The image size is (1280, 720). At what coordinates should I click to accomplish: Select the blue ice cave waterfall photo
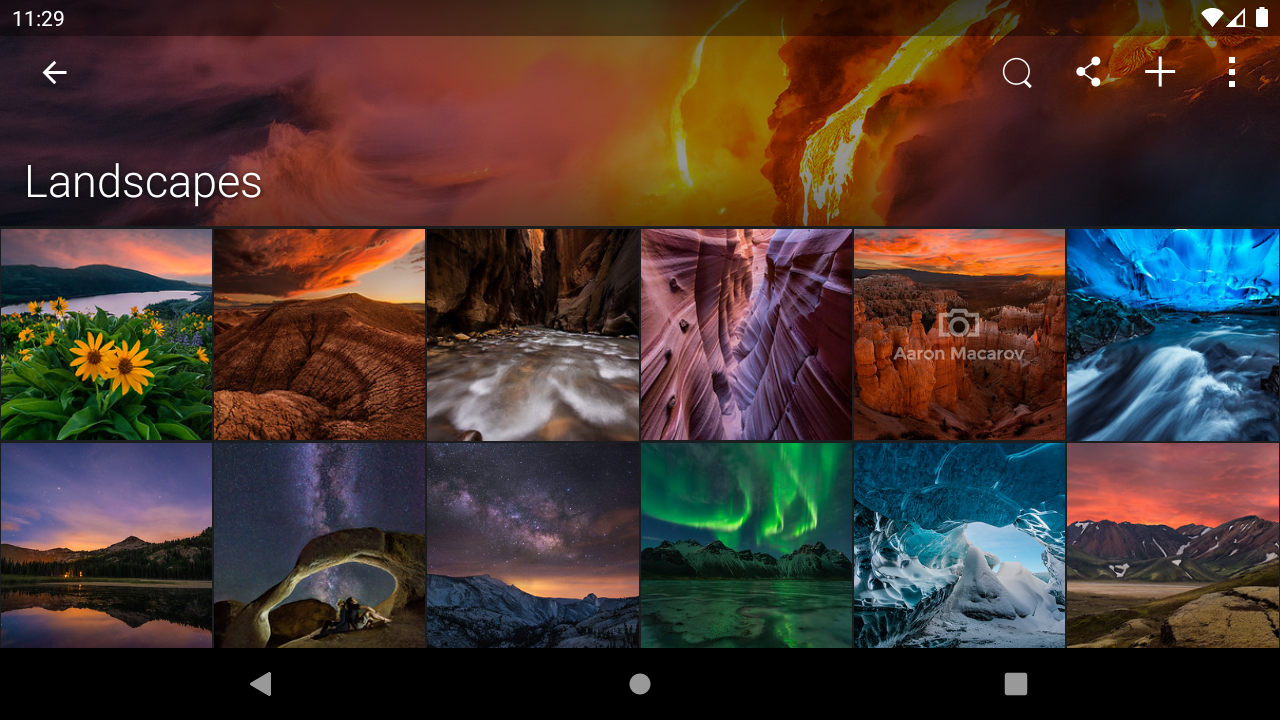pyautogui.click(x=1171, y=334)
